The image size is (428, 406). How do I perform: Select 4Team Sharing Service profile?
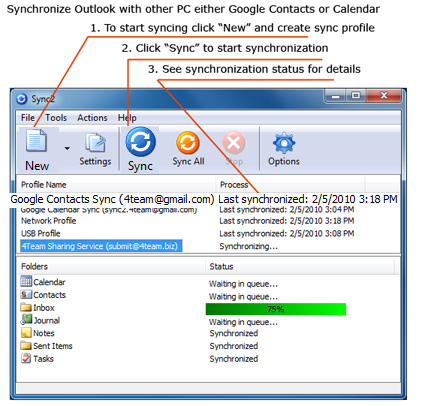click(x=101, y=246)
